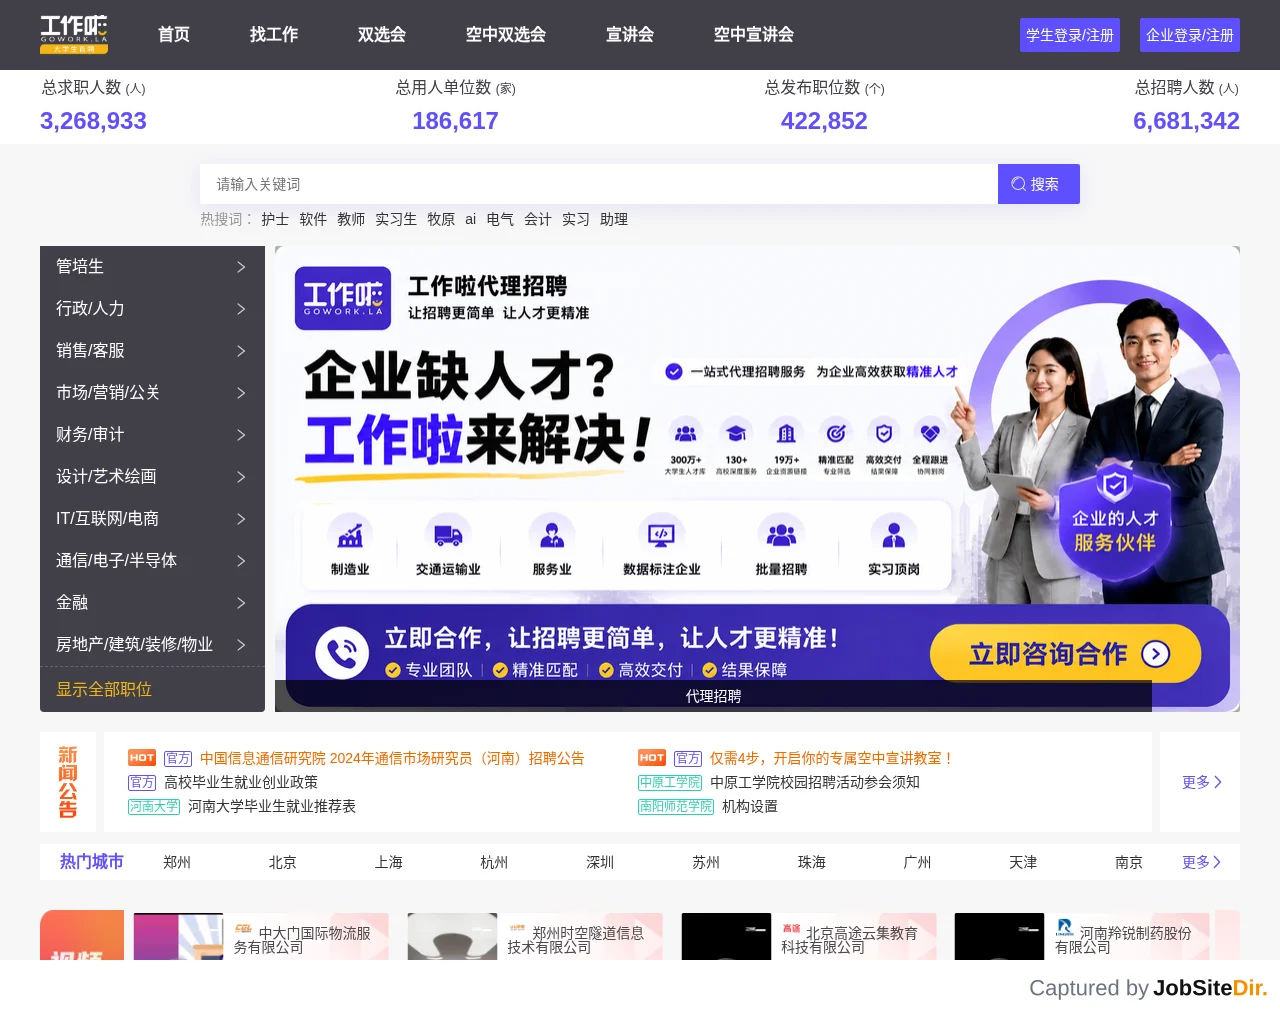Viewport: 1280px width, 1018px height.
Task: Click 学生登录/注册 button
Action: pos(1070,35)
